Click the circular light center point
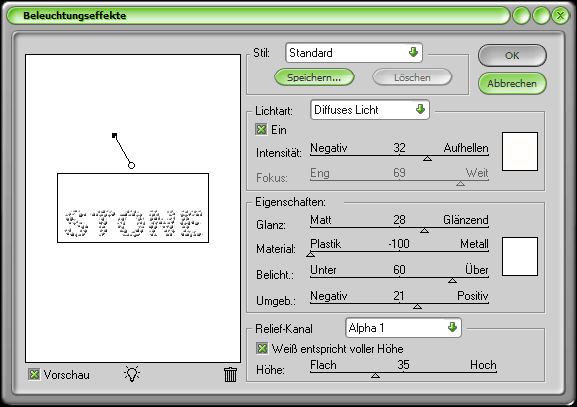This screenshot has width=577, height=407. 131,165
